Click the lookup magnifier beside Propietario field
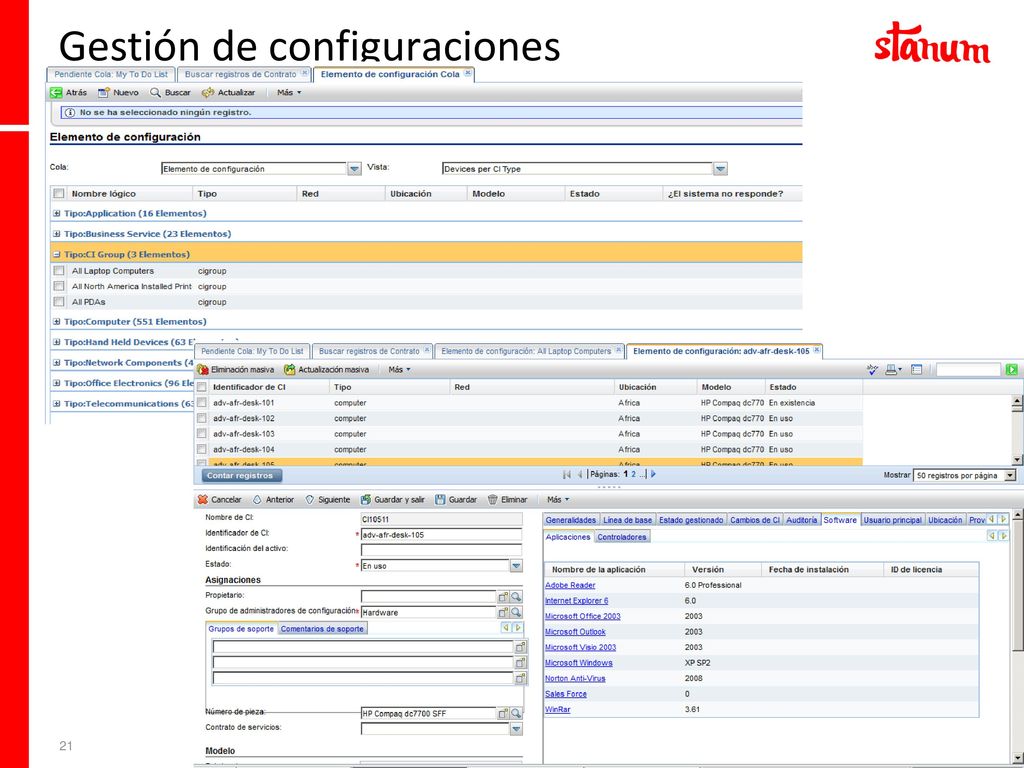Image resolution: width=1024 pixels, height=768 pixels. (516, 597)
